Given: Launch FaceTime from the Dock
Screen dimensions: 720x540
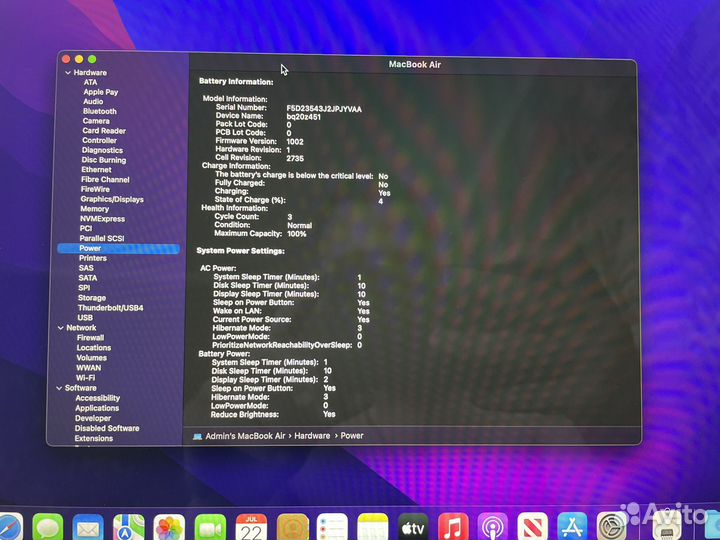Looking at the screenshot, I should coord(210,528).
